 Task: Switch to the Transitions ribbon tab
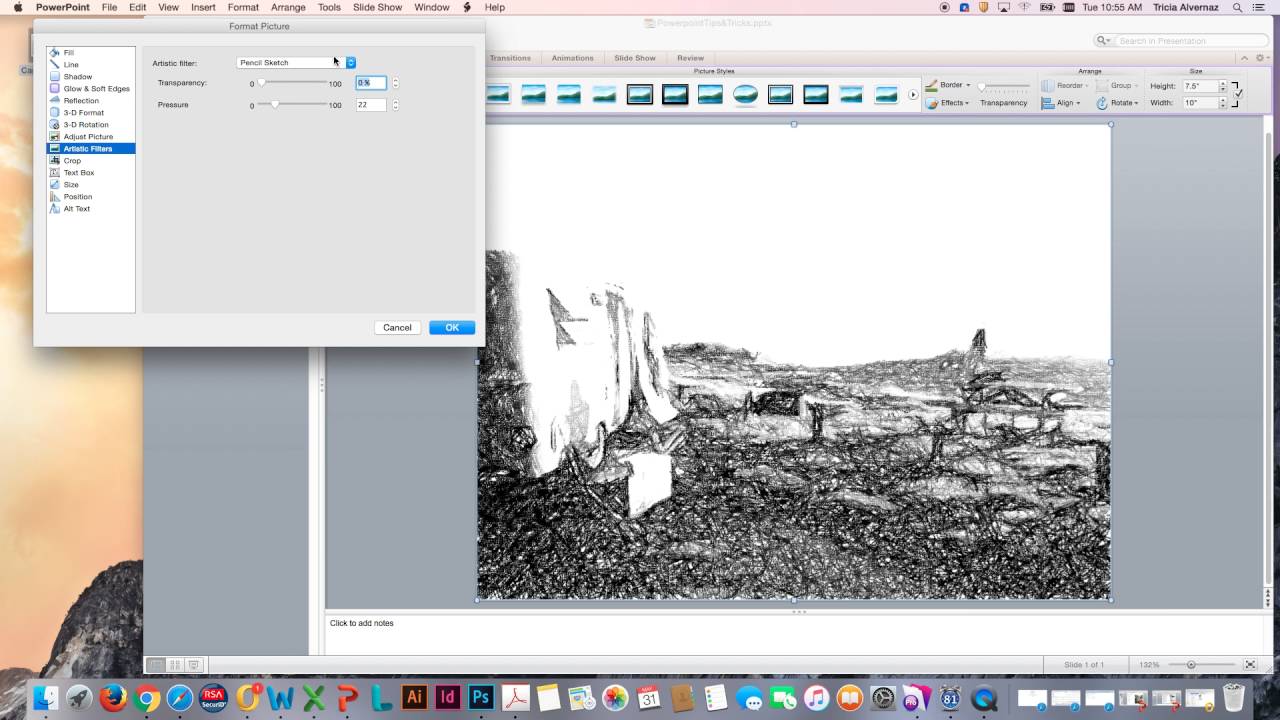click(510, 58)
